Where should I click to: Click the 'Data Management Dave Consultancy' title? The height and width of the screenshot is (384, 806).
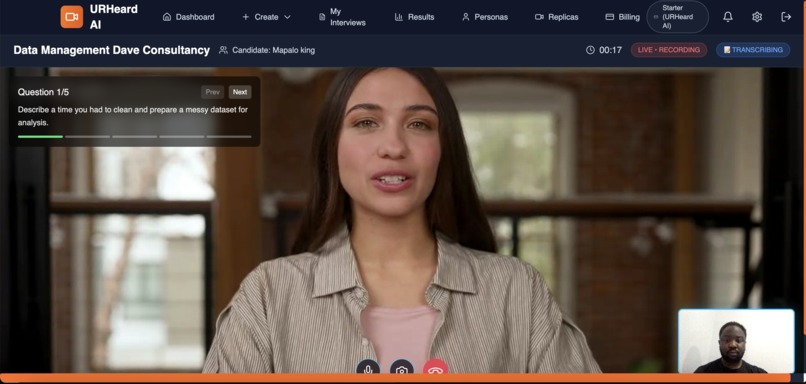(112, 50)
